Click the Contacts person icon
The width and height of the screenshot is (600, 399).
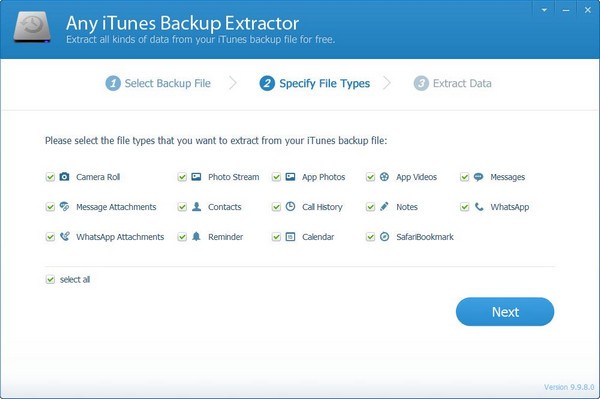tap(196, 207)
